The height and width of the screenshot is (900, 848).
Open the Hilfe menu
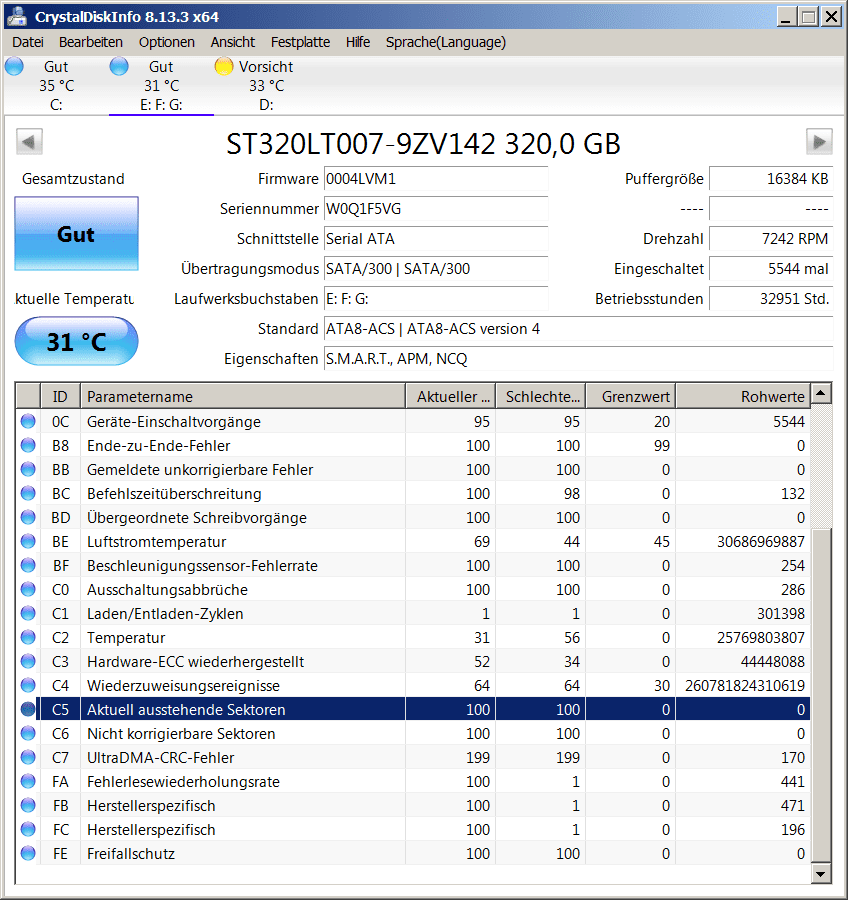(358, 42)
